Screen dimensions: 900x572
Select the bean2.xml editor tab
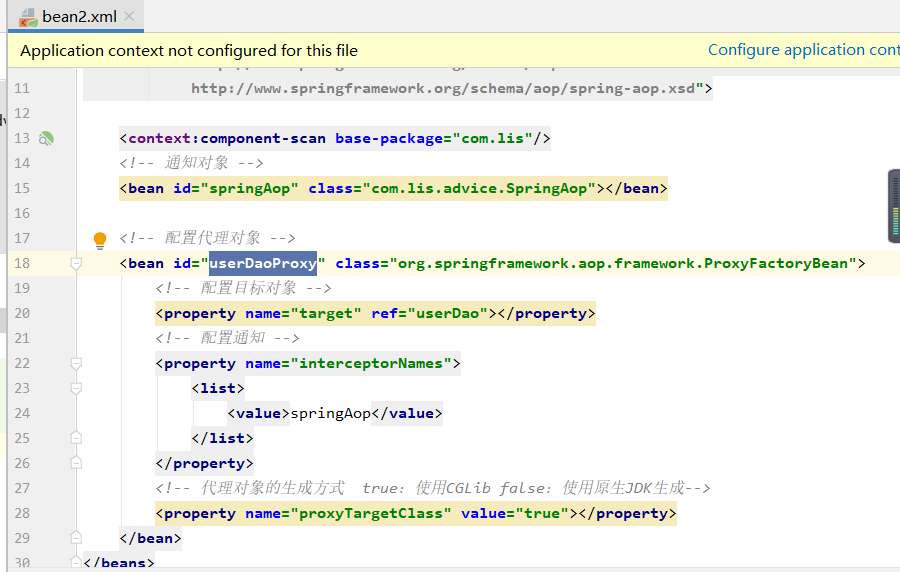click(x=76, y=16)
